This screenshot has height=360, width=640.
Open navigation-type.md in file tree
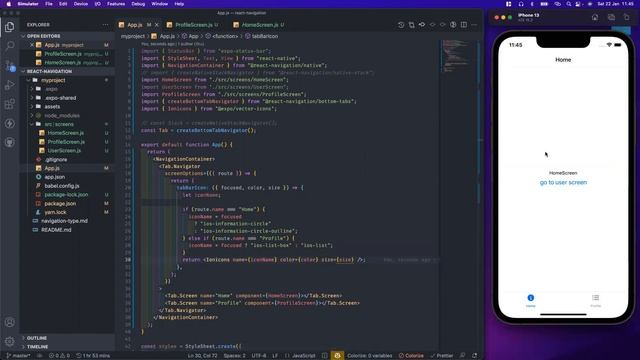(x=64, y=221)
